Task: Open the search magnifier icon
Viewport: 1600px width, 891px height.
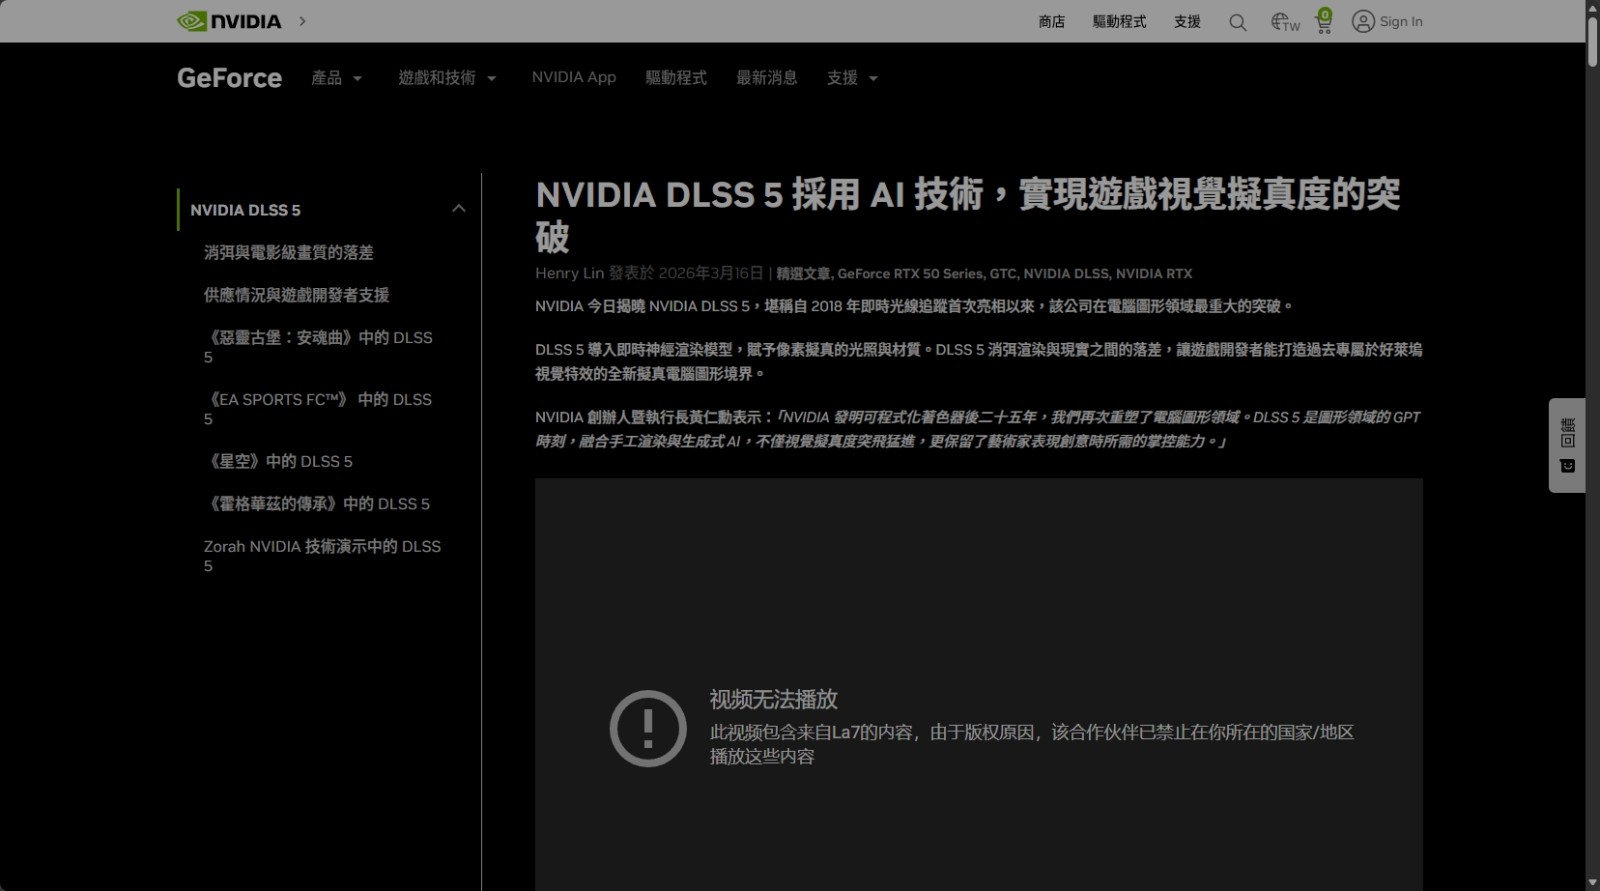Action: [x=1237, y=22]
